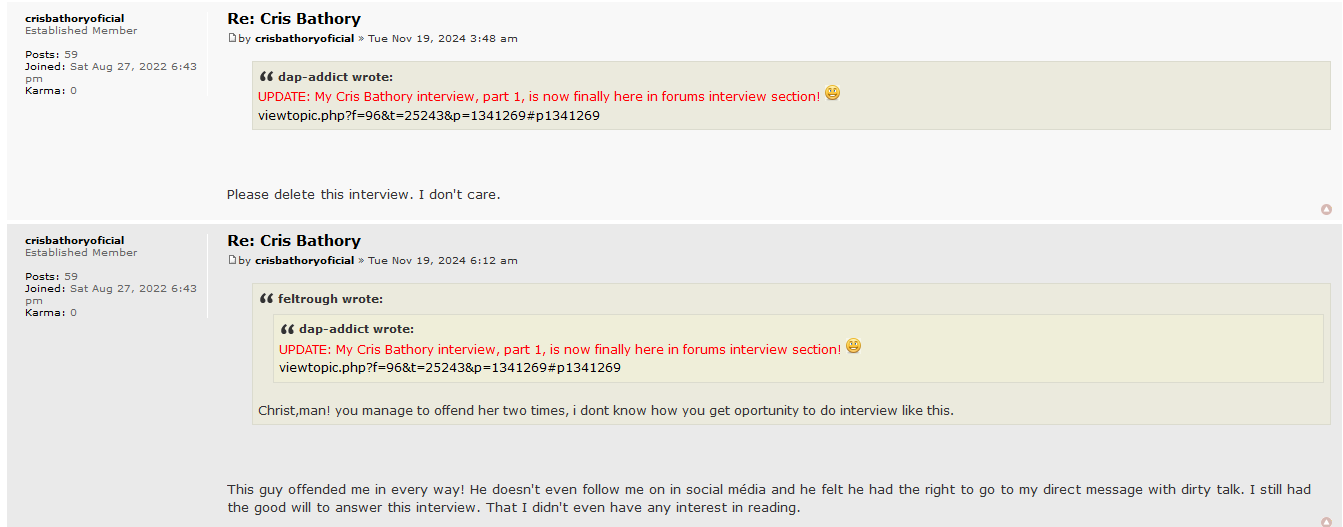Screen dimensions: 1343x527
Task: Click author name in the 3:48 am byline
Action: click(x=305, y=38)
